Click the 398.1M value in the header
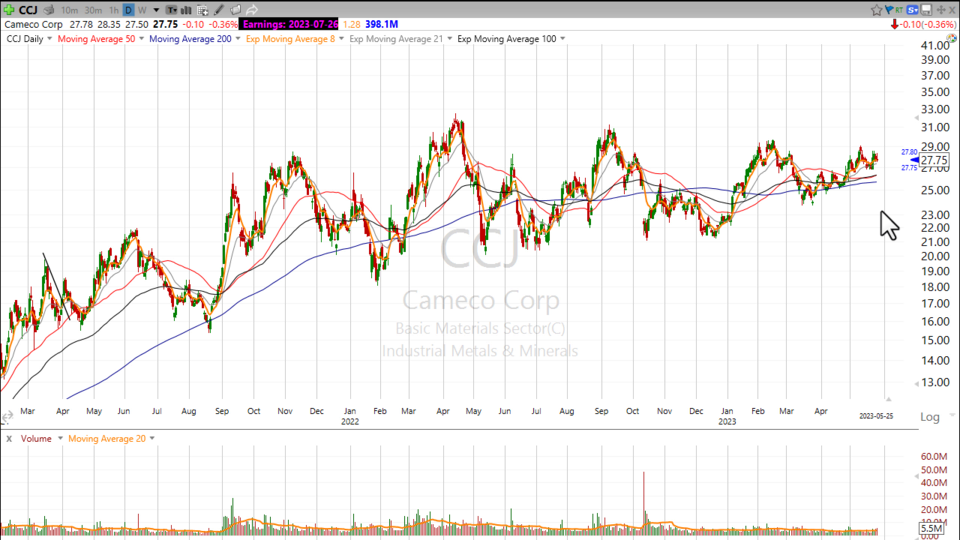The height and width of the screenshot is (540, 960). point(381,24)
